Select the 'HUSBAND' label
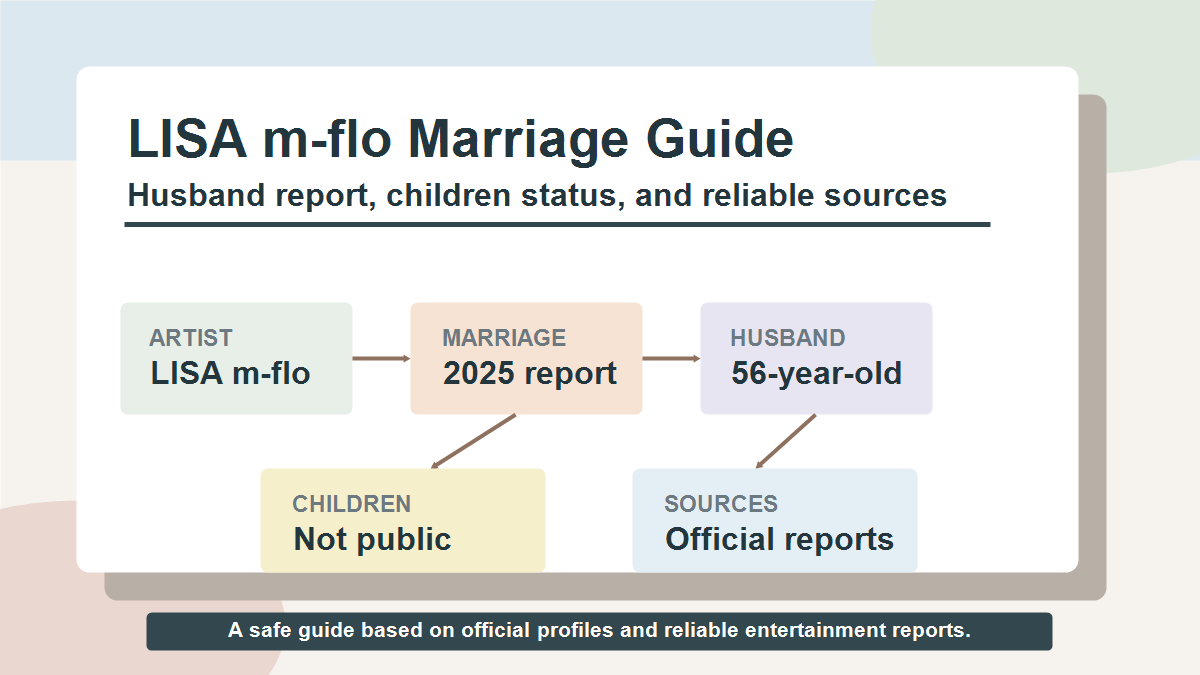 [x=788, y=338]
